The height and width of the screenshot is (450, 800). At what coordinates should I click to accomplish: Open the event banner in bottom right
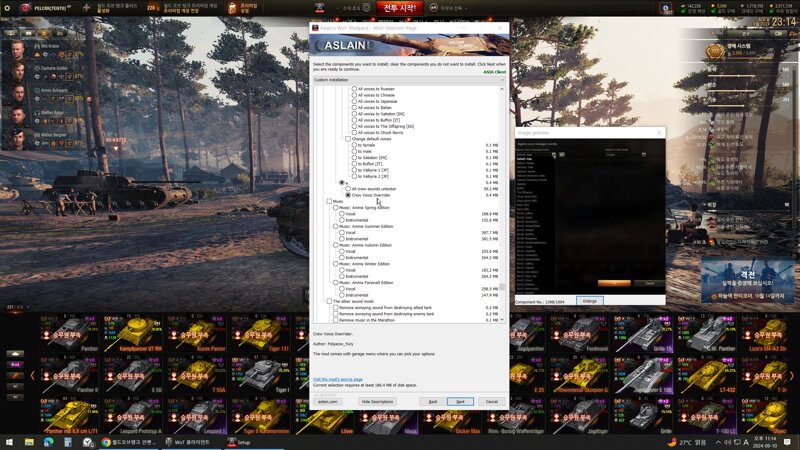(747, 281)
